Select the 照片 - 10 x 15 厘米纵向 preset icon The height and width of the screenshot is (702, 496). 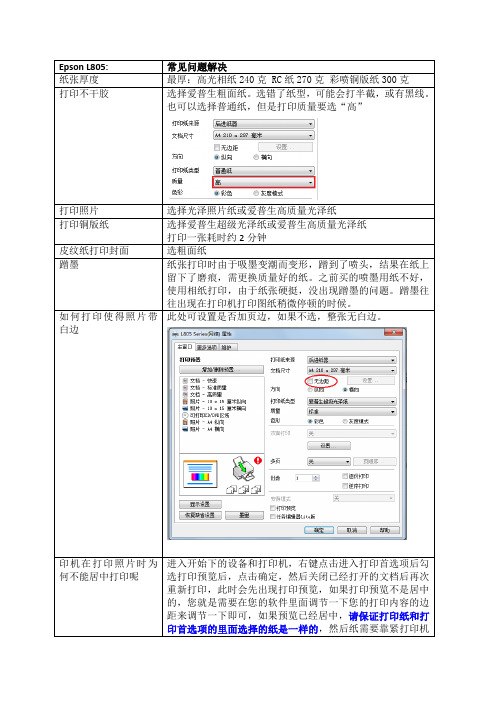coord(185,402)
